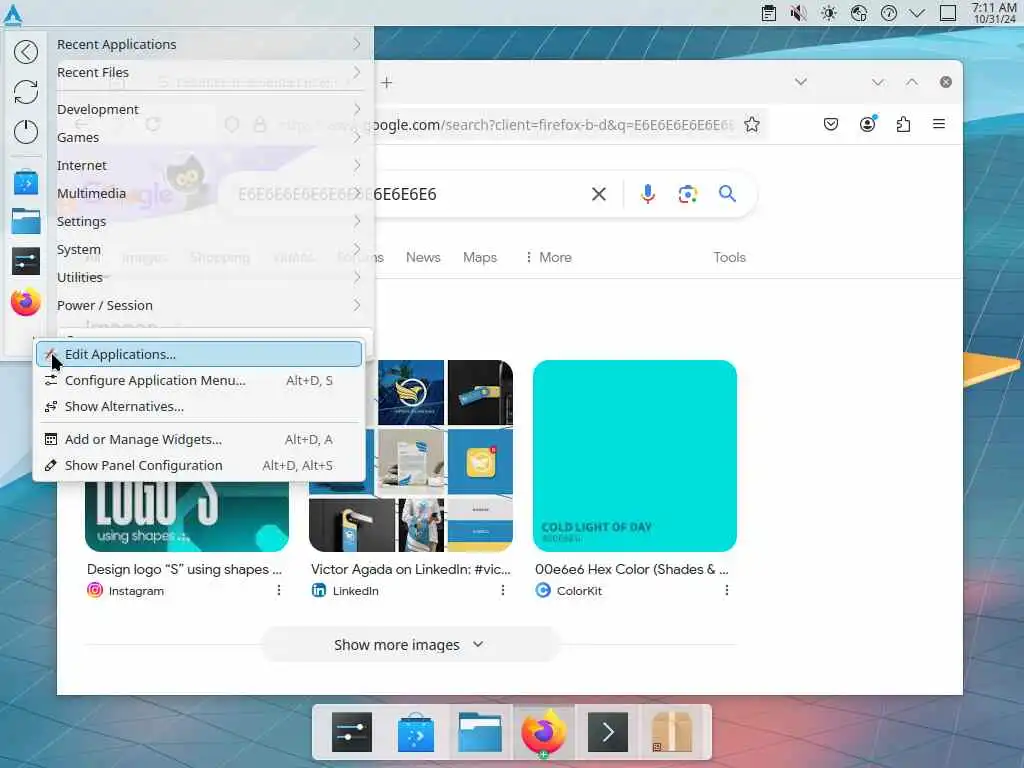Click the show desktop square icon in panel
Image resolution: width=1024 pixels, height=768 pixels.
(948, 13)
